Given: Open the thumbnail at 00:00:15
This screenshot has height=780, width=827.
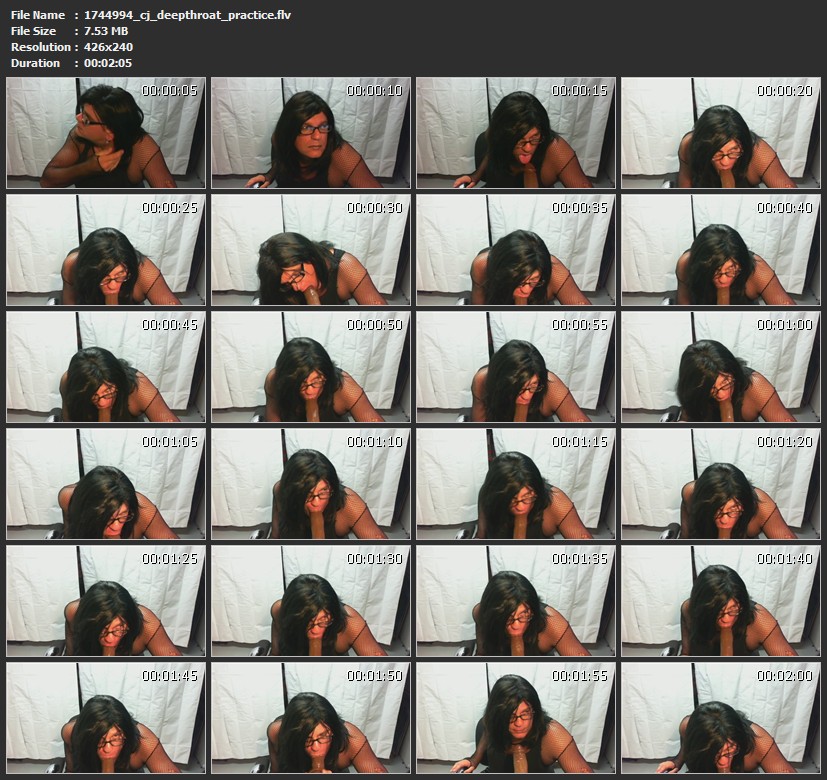Looking at the screenshot, I should pyautogui.click(x=516, y=133).
